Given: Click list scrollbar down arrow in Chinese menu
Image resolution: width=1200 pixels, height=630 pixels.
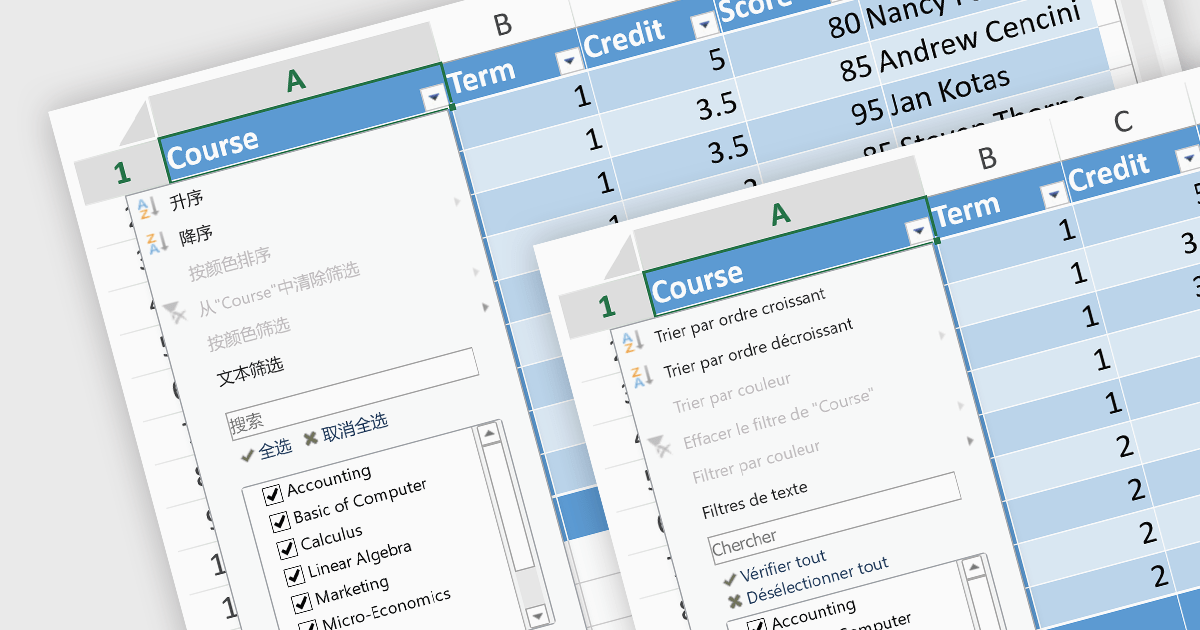Looking at the screenshot, I should [539, 615].
